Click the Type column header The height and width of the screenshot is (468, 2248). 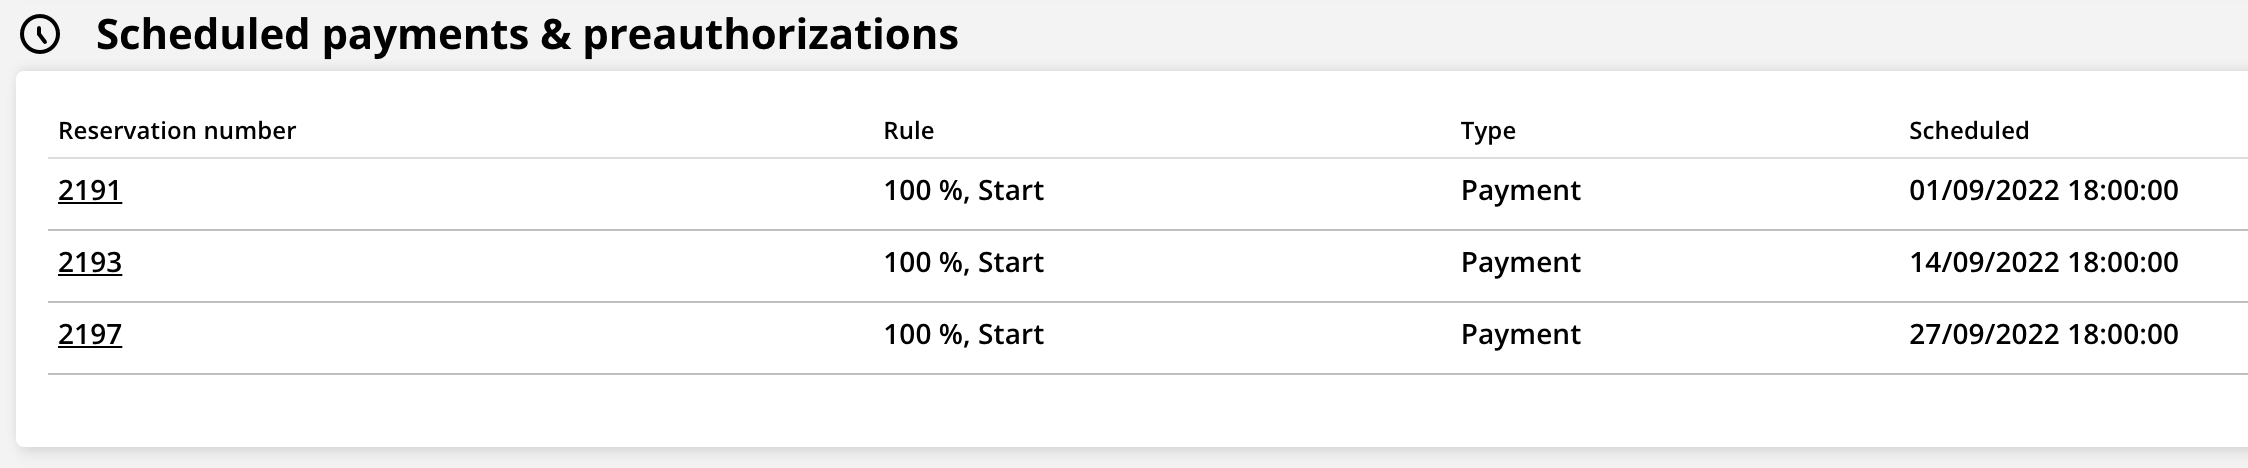(x=1488, y=131)
